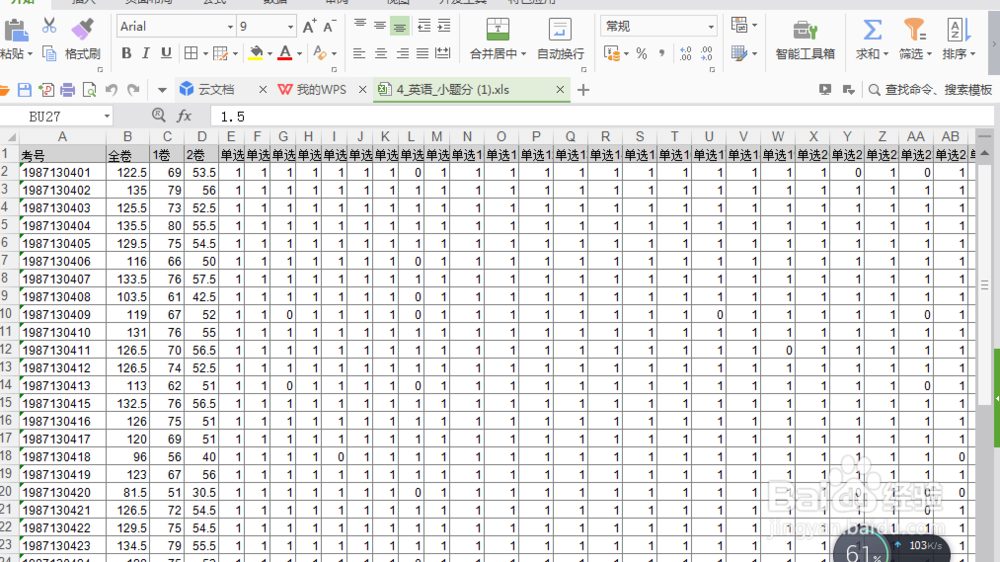1000x562 pixels.
Task: Click cell containing 1987130401
Action: 62,172
